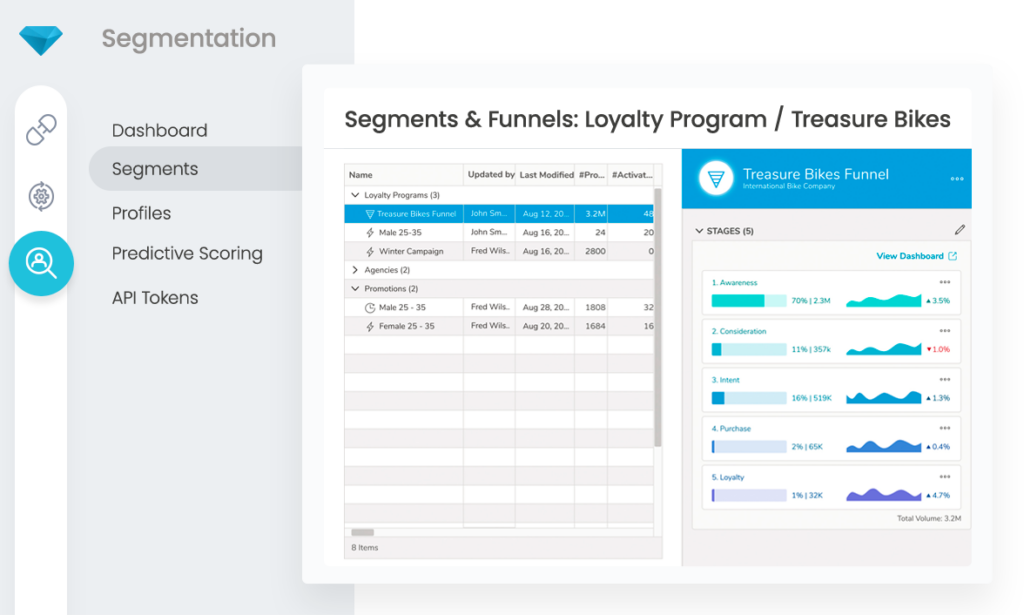Image resolution: width=1024 pixels, height=615 pixels.
Task: Sort by the Last Modified column header
Action: (x=546, y=175)
